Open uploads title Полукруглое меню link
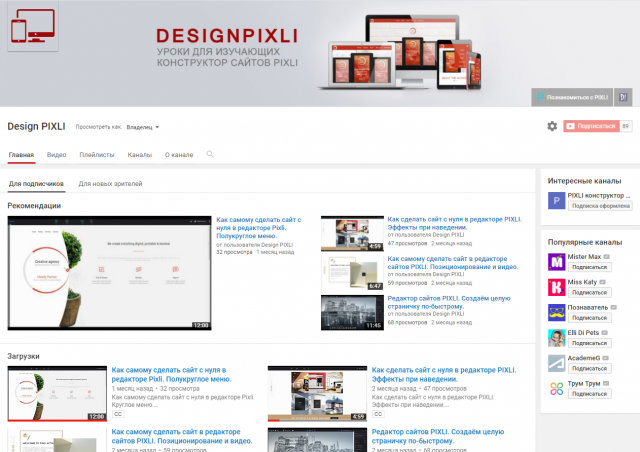 point(171,374)
